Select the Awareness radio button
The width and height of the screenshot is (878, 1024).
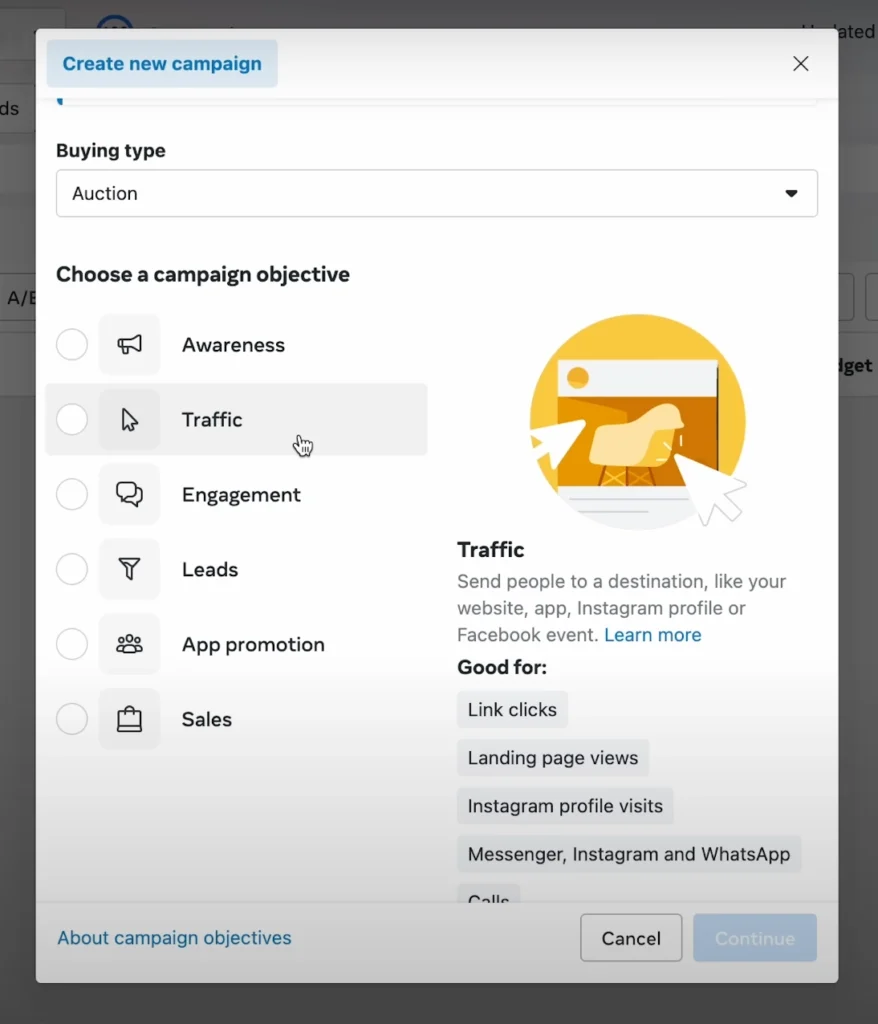click(x=72, y=345)
